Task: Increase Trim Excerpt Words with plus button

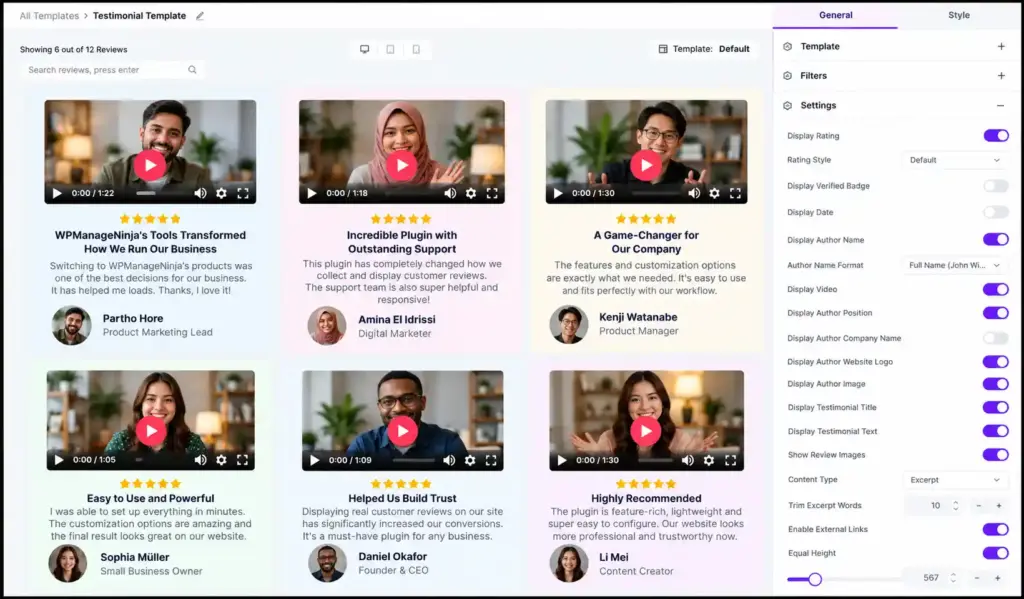Action: [999, 506]
